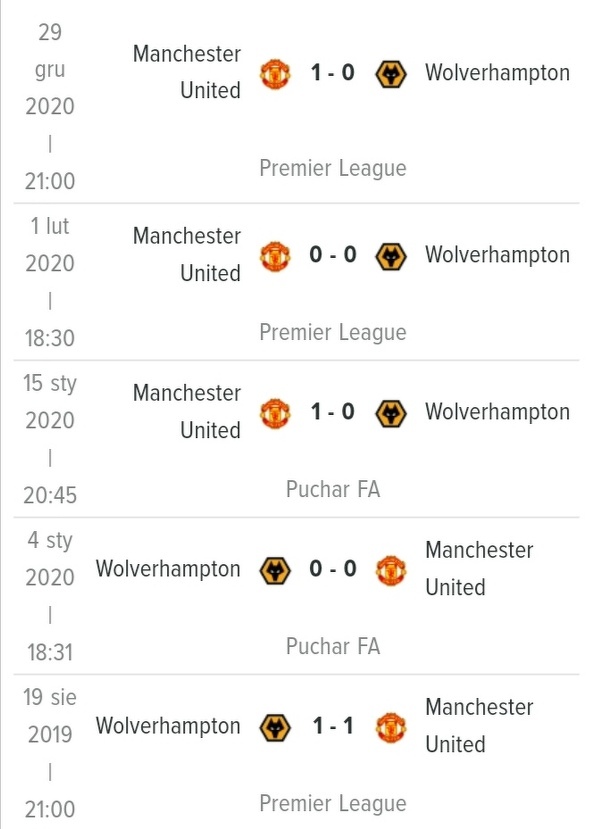Click Wolverhampton crest in 1 lut 2020 match
This screenshot has height=829, width=600.
tap(391, 256)
